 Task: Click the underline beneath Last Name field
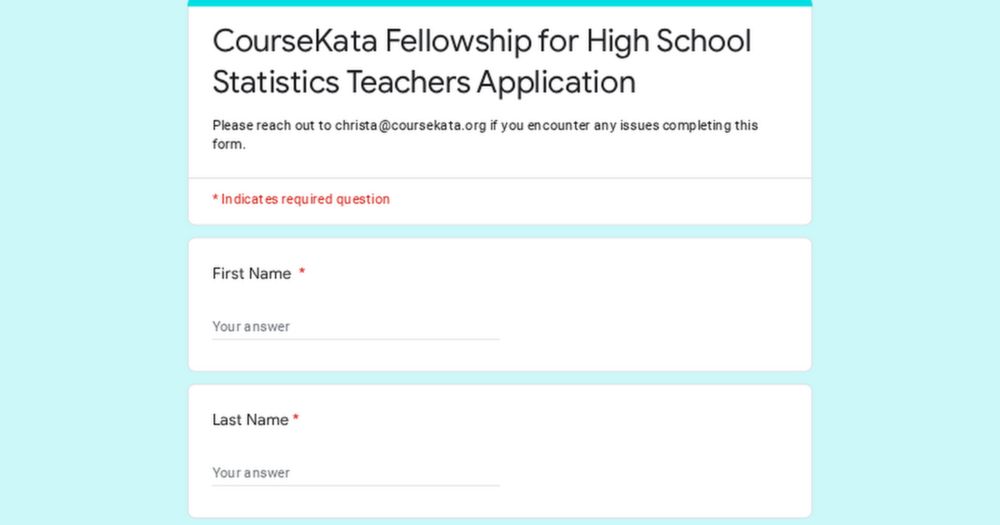click(356, 485)
